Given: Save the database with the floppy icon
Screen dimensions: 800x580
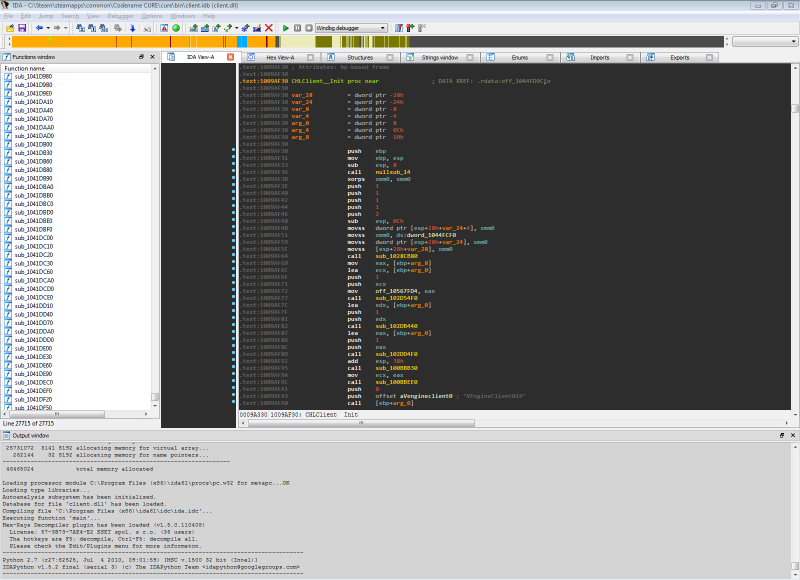Looking at the screenshot, I should 21,28.
